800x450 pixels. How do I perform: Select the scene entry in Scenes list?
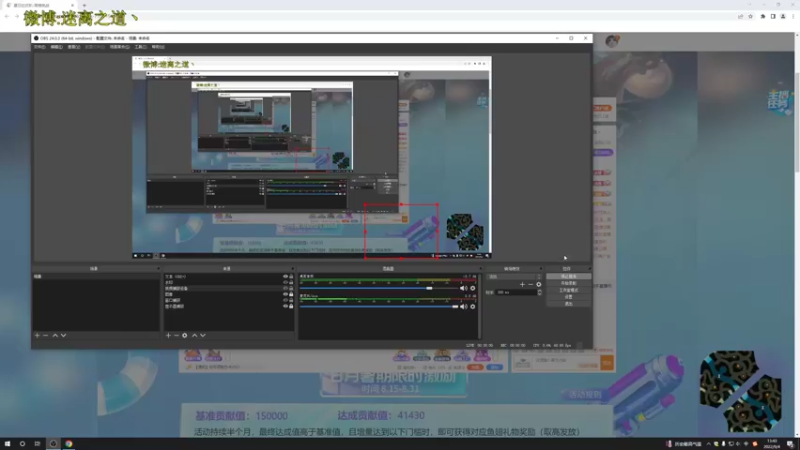[x=96, y=277]
